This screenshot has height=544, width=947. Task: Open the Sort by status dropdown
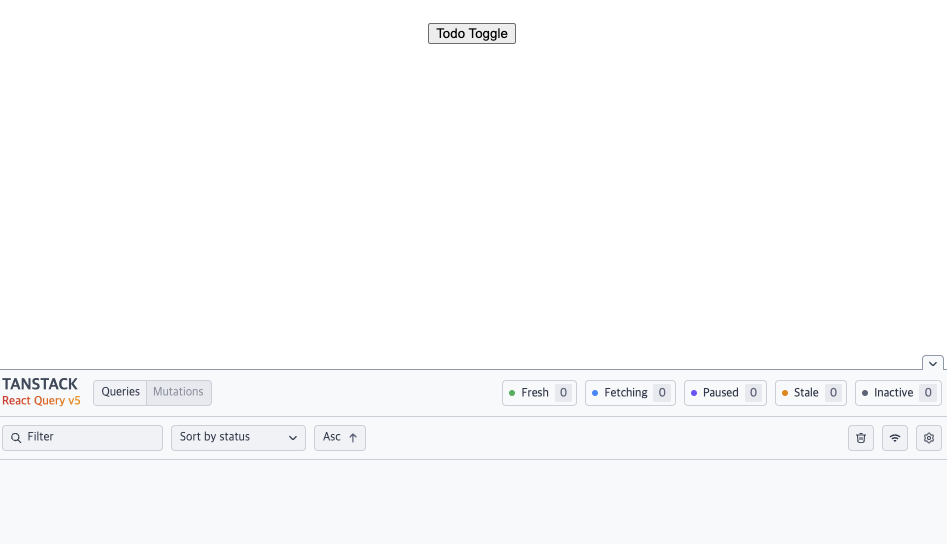click(x=238, y=438)
